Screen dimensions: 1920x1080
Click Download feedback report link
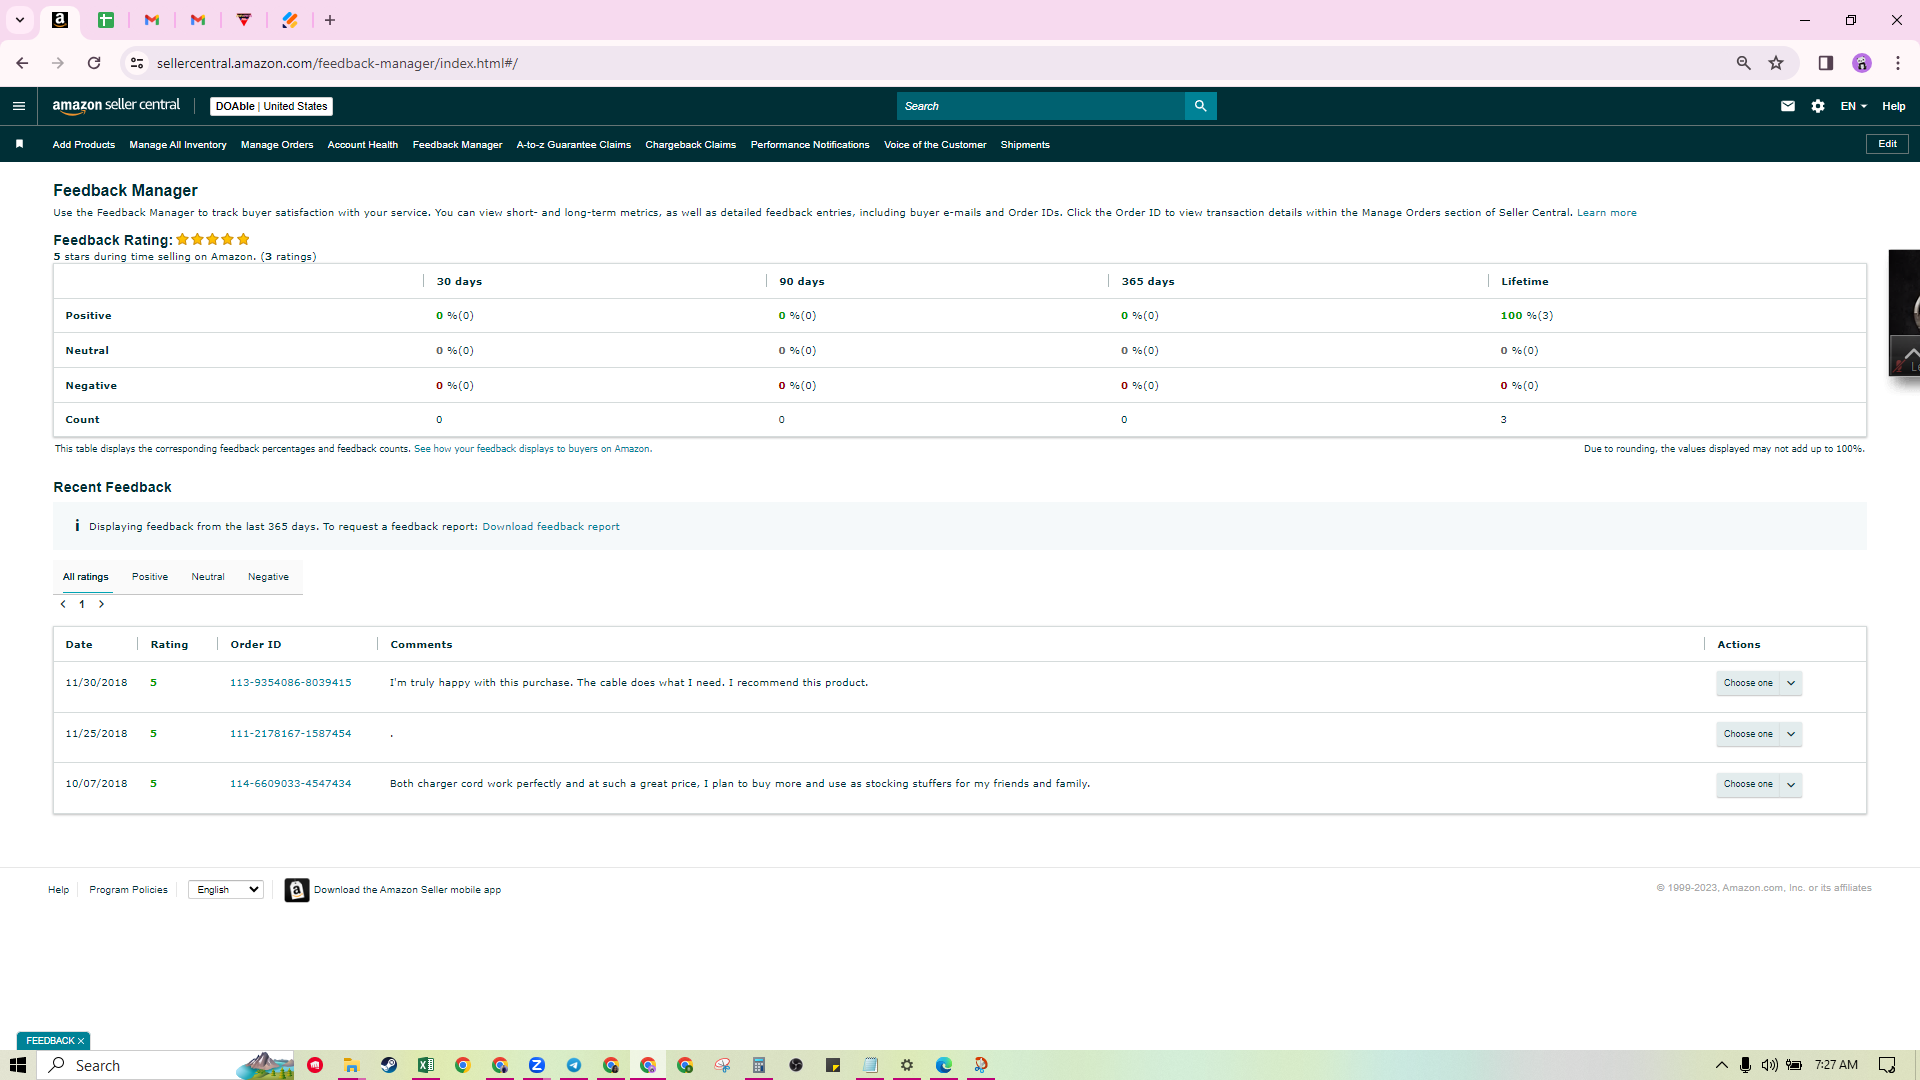[551, 527]
